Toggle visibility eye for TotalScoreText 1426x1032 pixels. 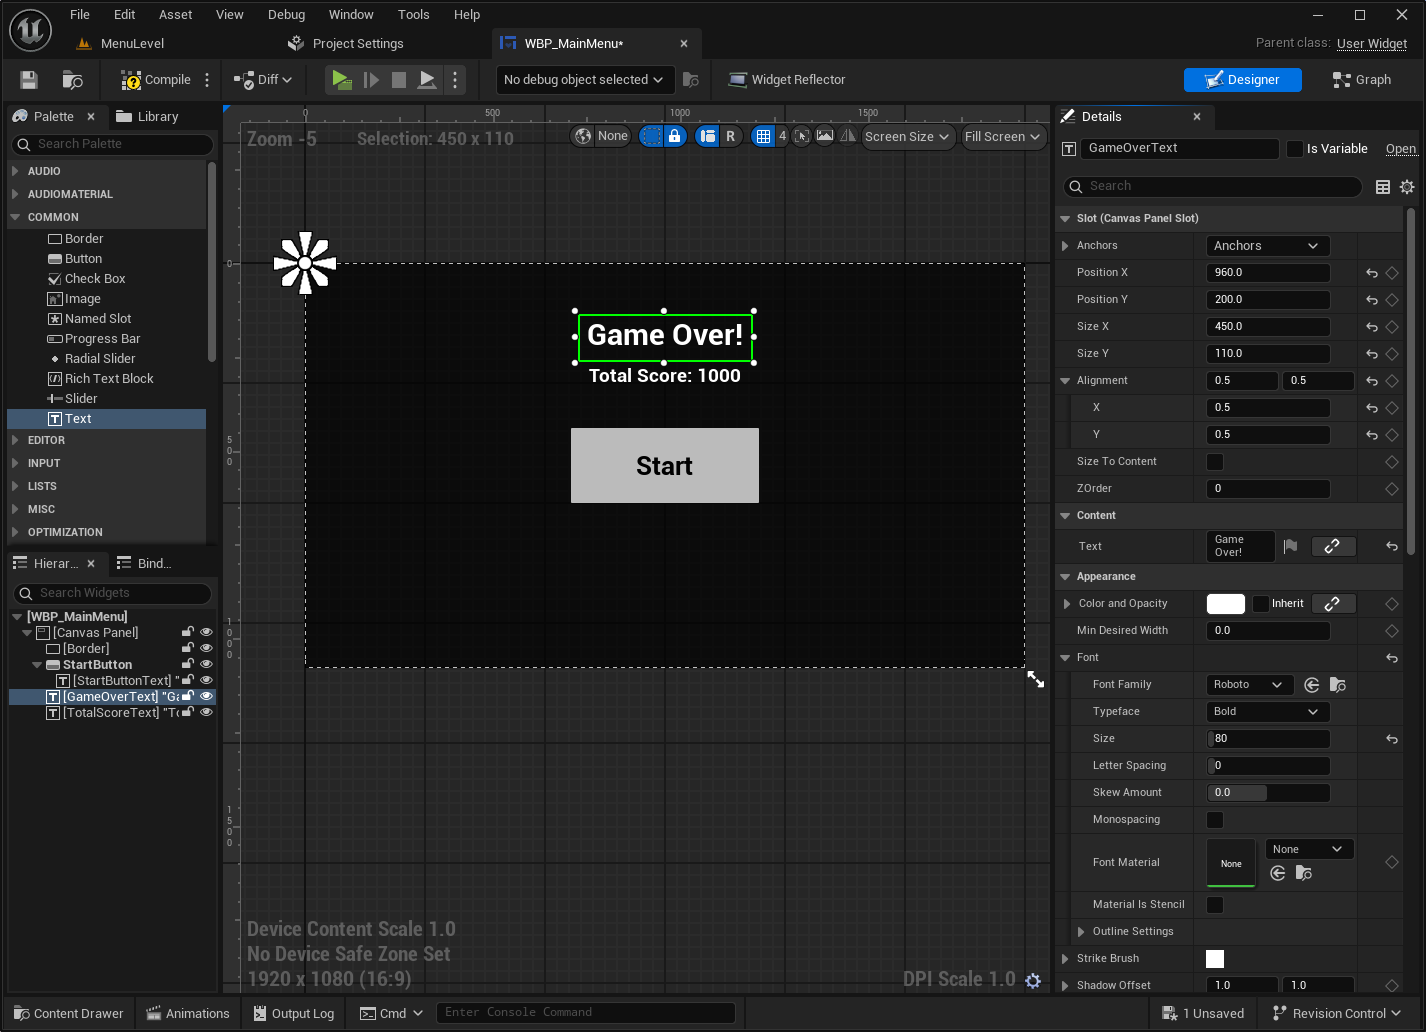tap(206, 712)
